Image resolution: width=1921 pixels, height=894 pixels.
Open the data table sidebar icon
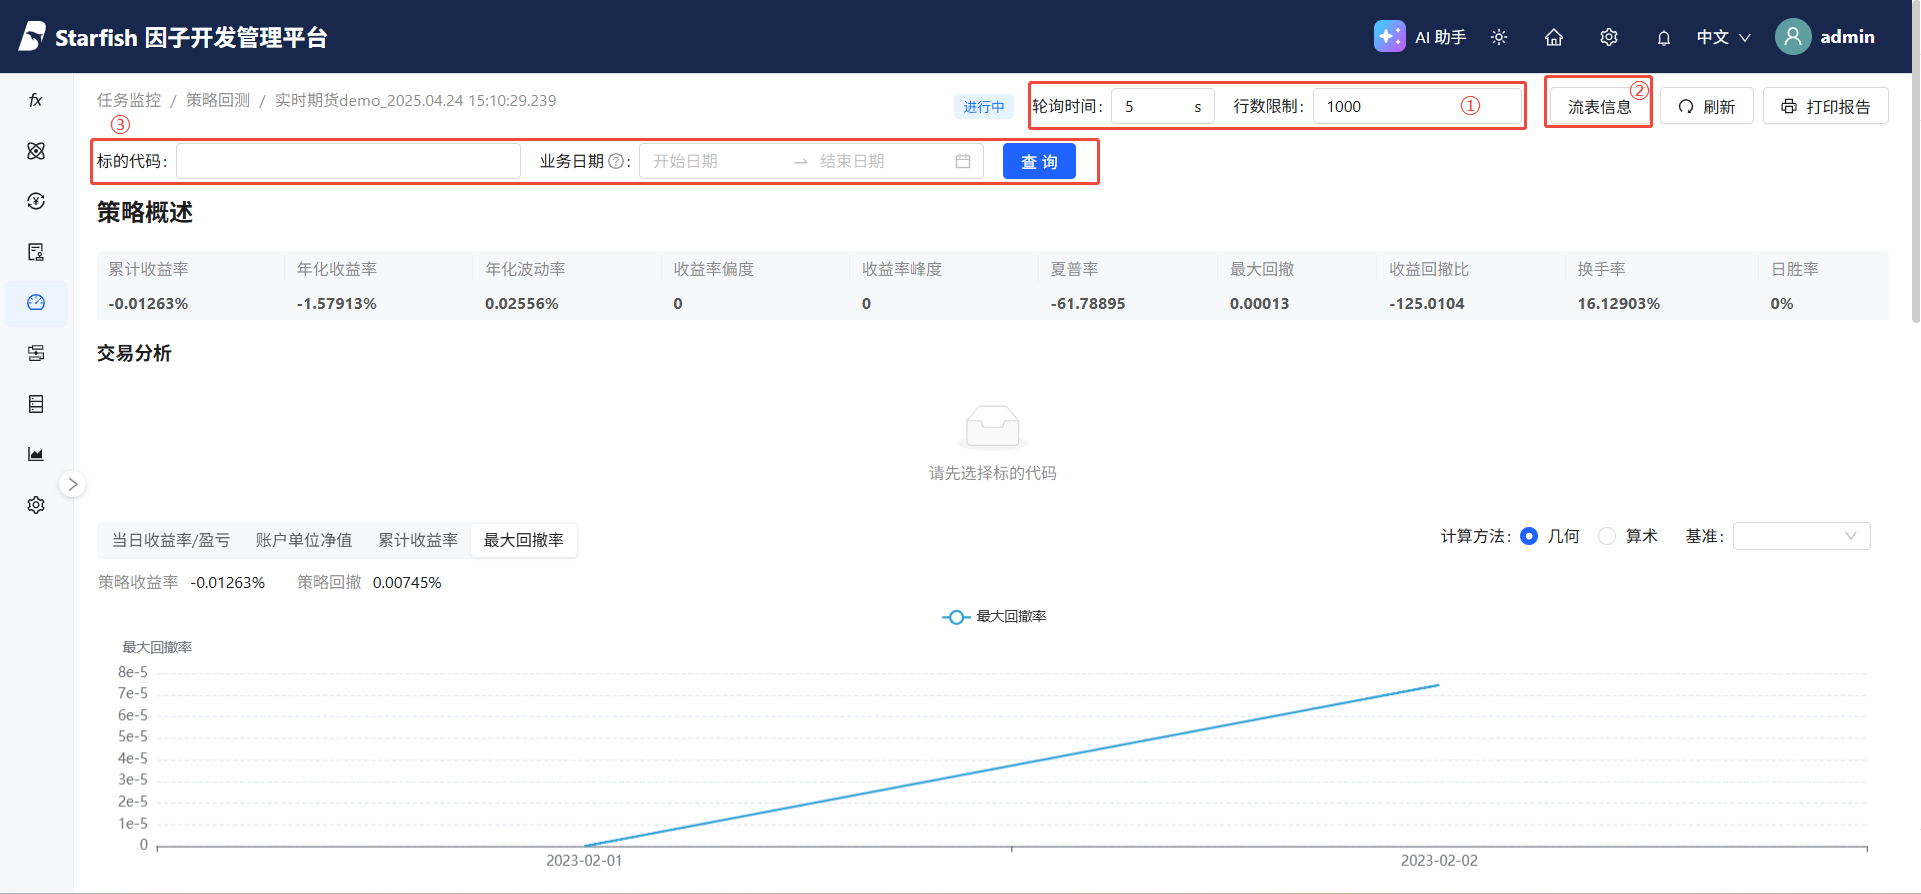(36, 404)
